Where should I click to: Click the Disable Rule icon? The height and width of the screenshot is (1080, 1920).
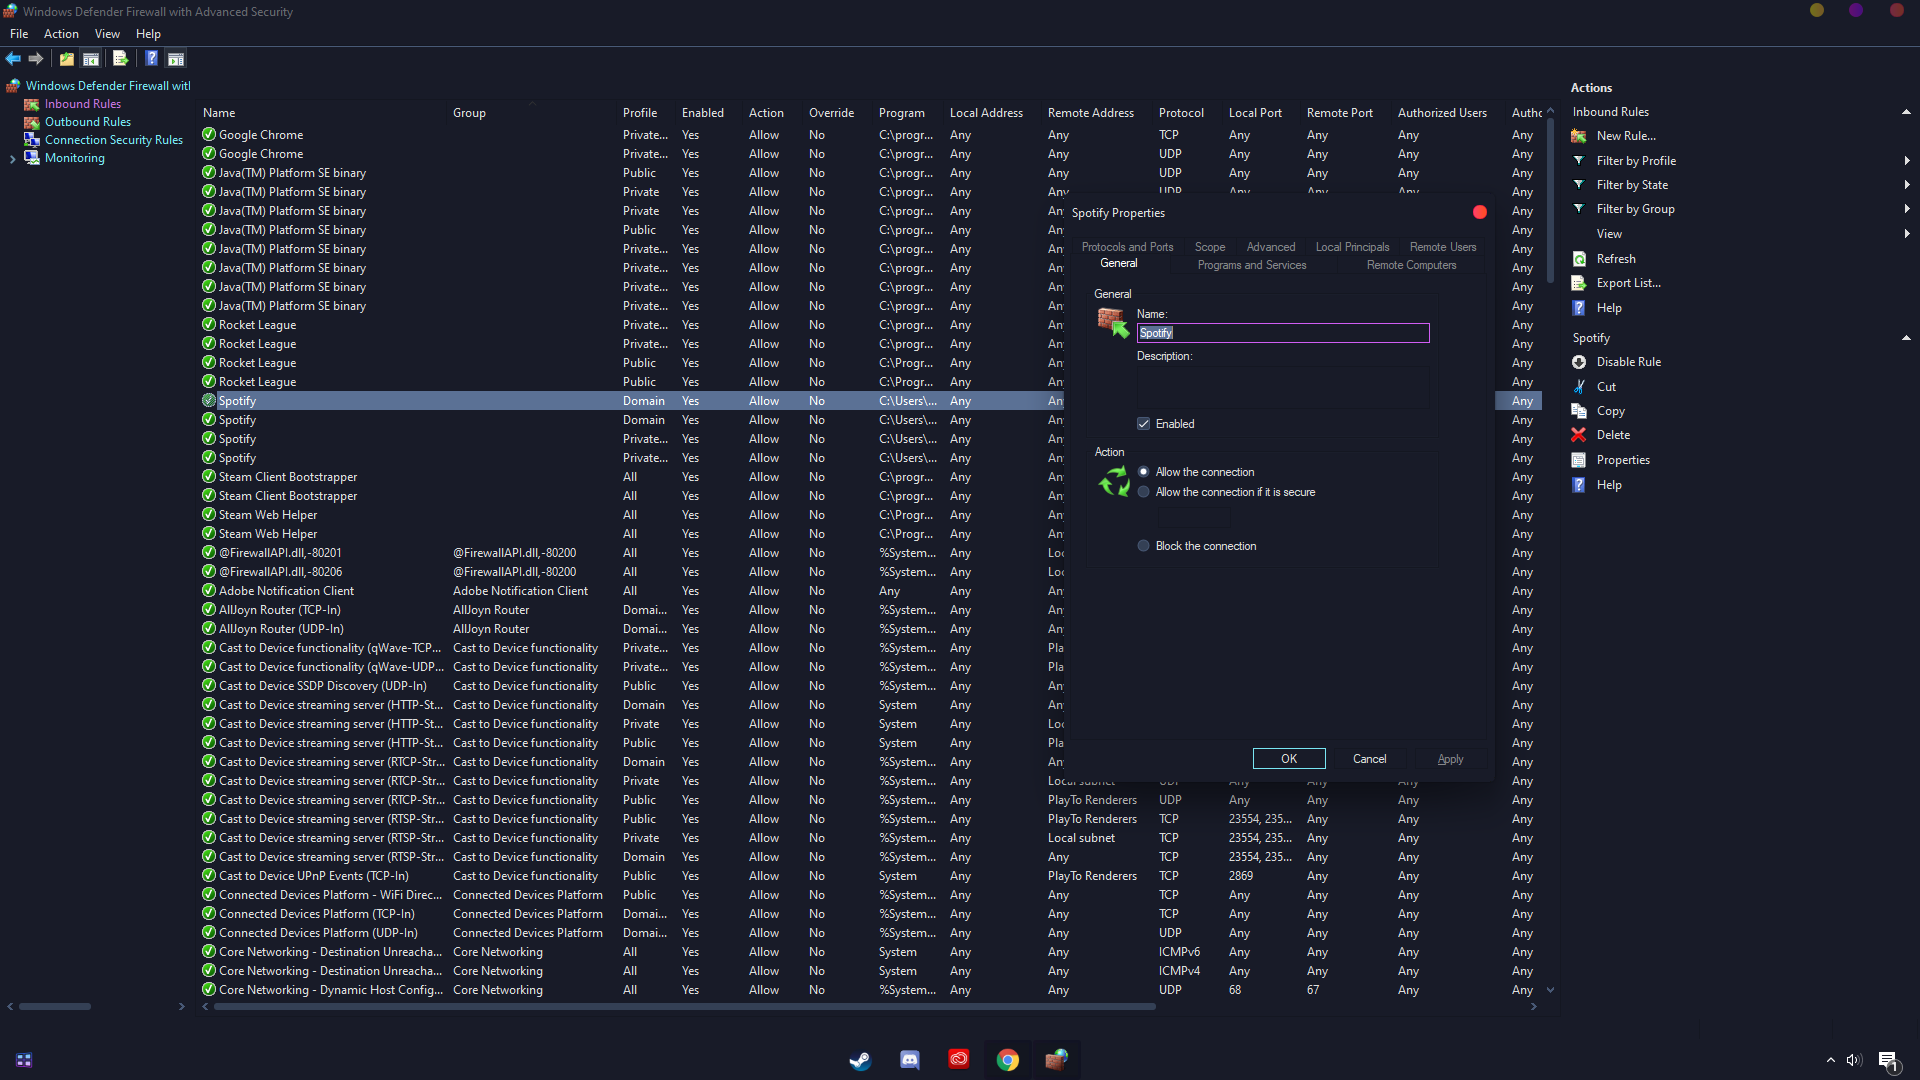[x=1579, y=362]
